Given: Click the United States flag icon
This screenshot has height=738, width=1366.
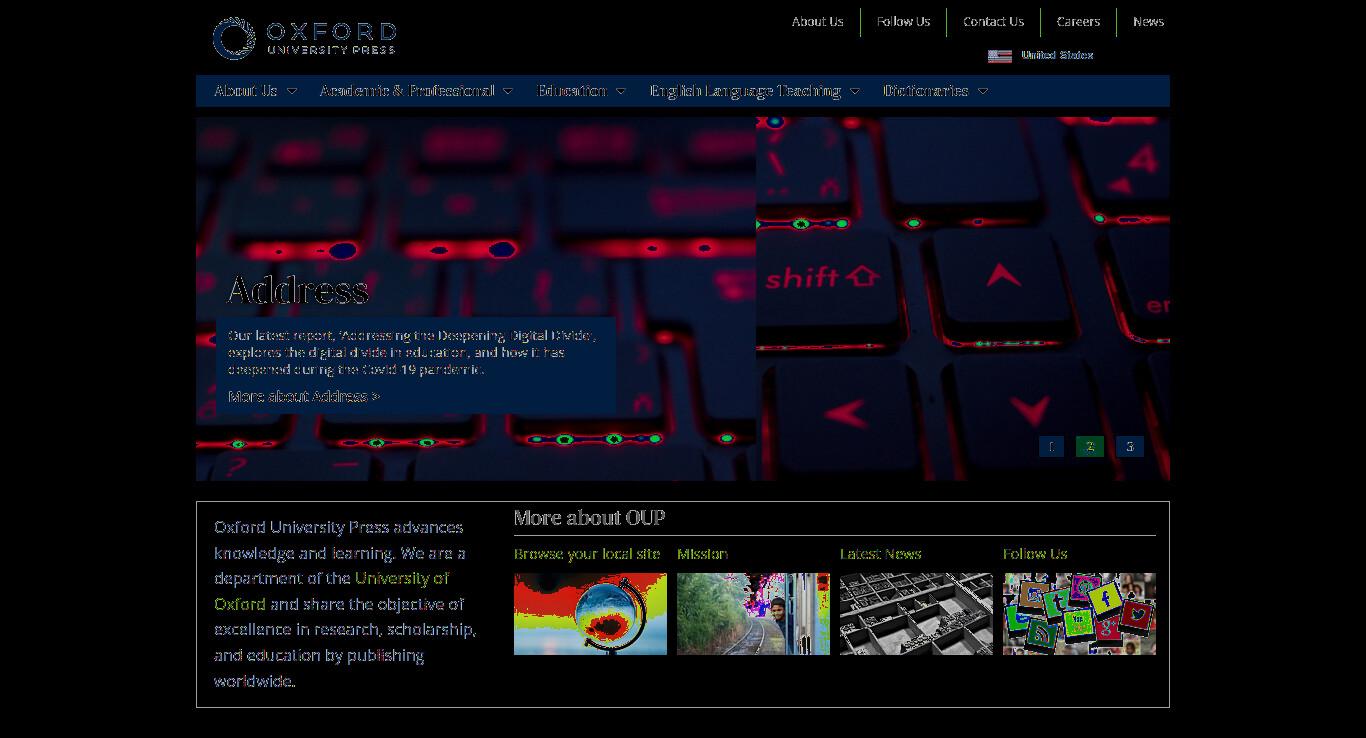Looking at the screenshot, I should [999, 56].
